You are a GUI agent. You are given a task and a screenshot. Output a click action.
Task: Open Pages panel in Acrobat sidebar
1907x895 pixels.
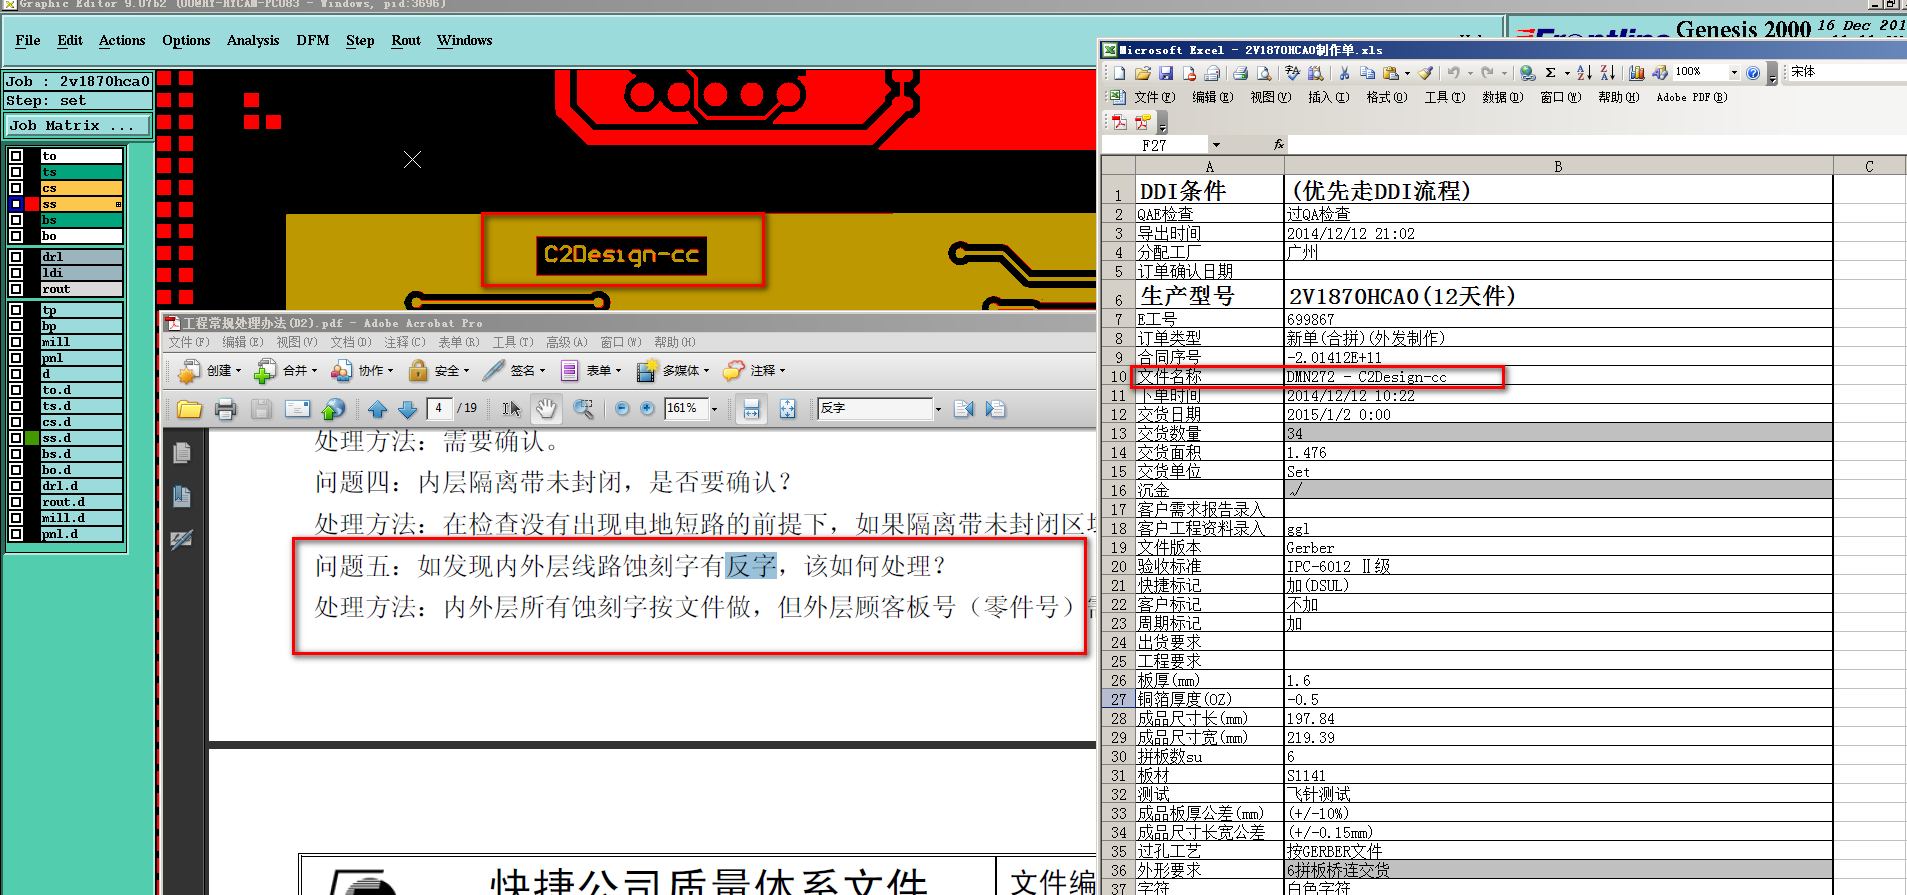182,453
